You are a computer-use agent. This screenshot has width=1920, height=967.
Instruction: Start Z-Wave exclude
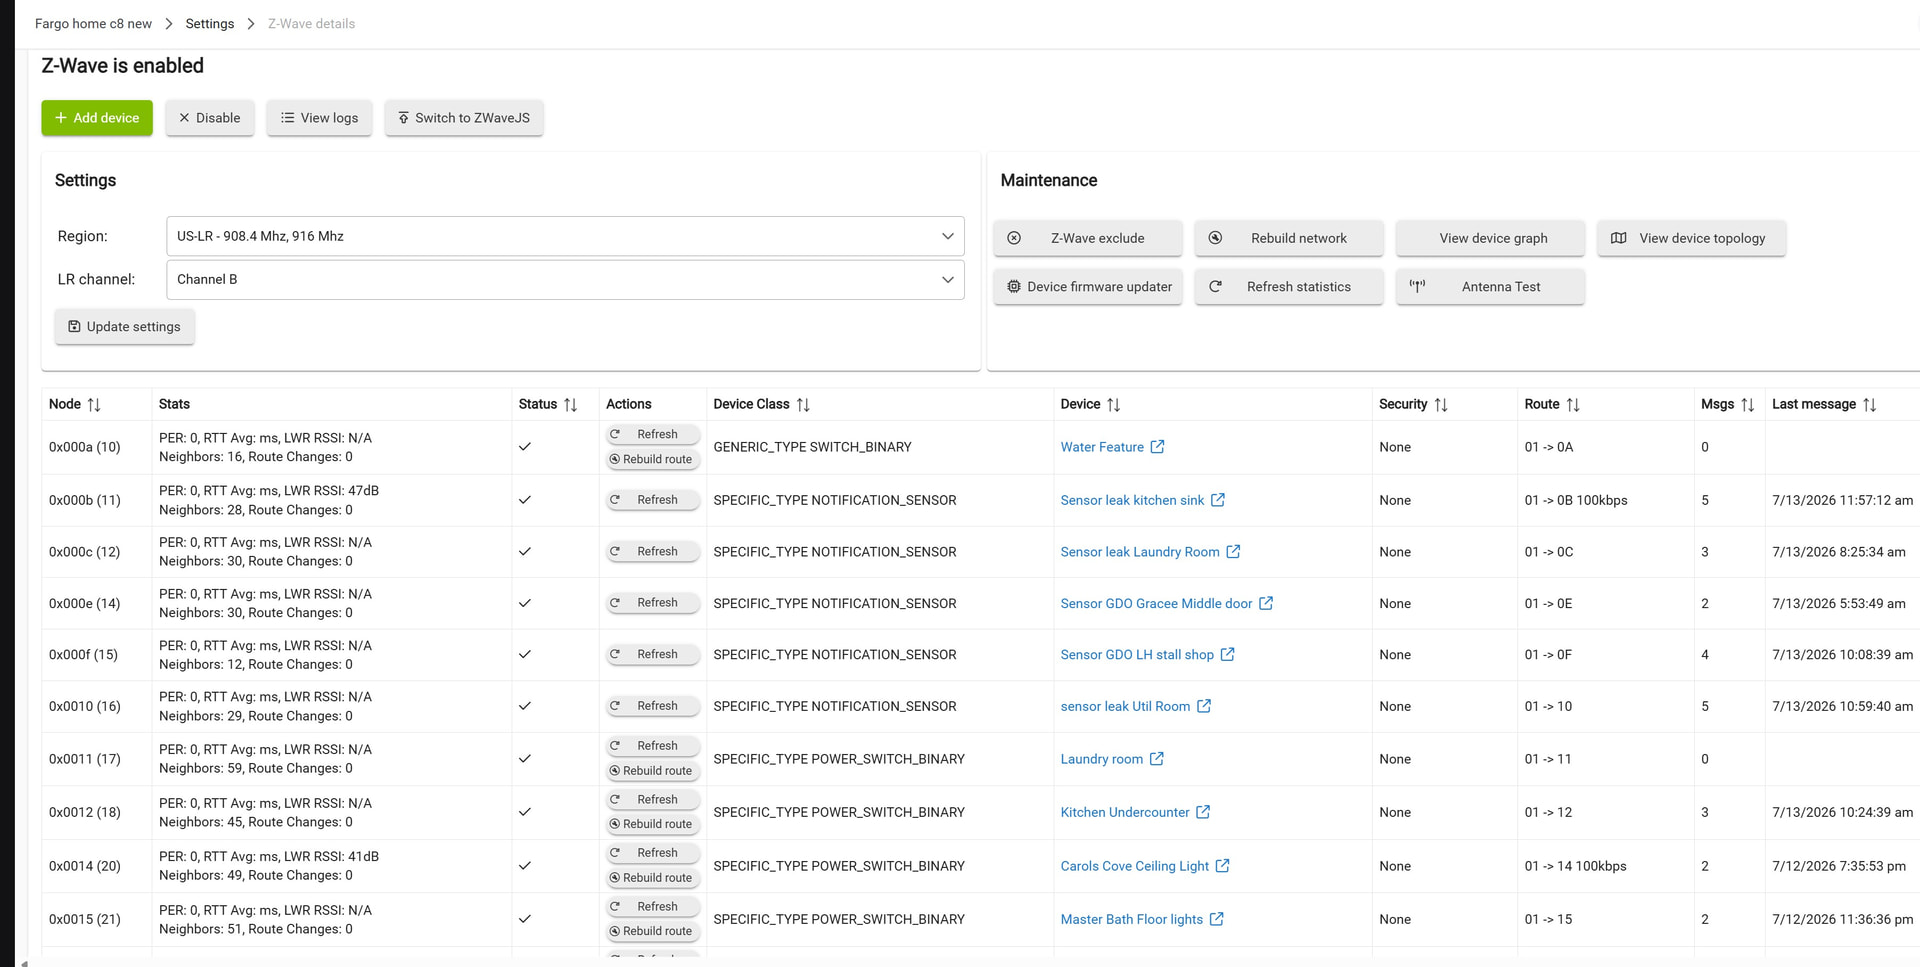tap(1088, 238)
